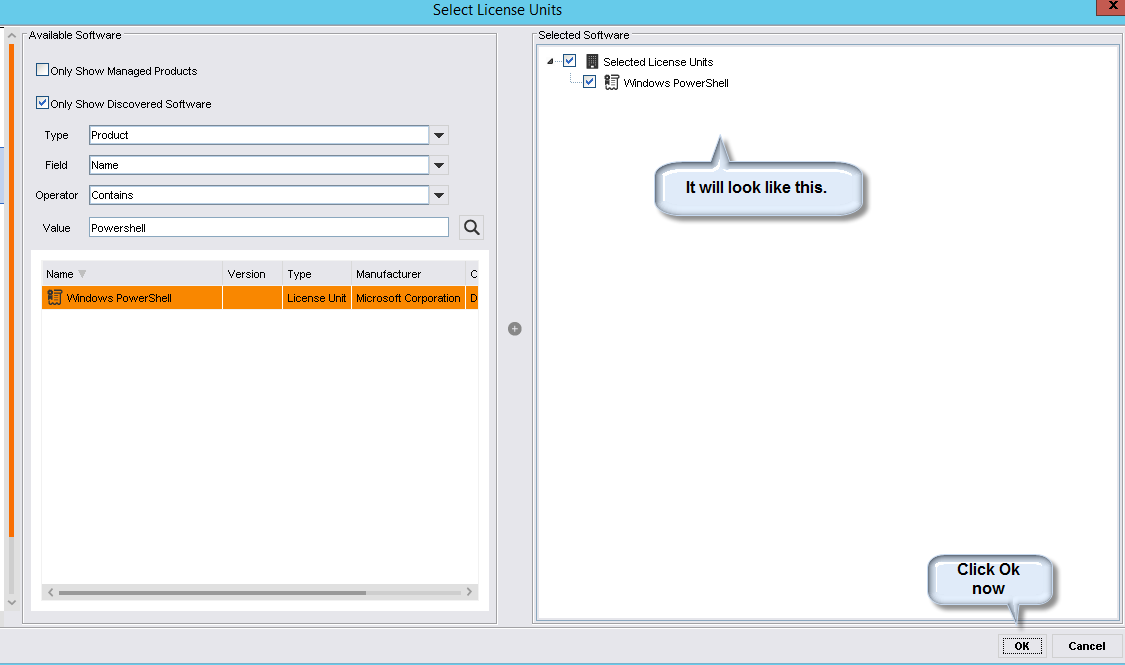This screenshot has width=1125, height=665.
Task: Click the license unit icon in results row
Action: [x=55, y=298]
